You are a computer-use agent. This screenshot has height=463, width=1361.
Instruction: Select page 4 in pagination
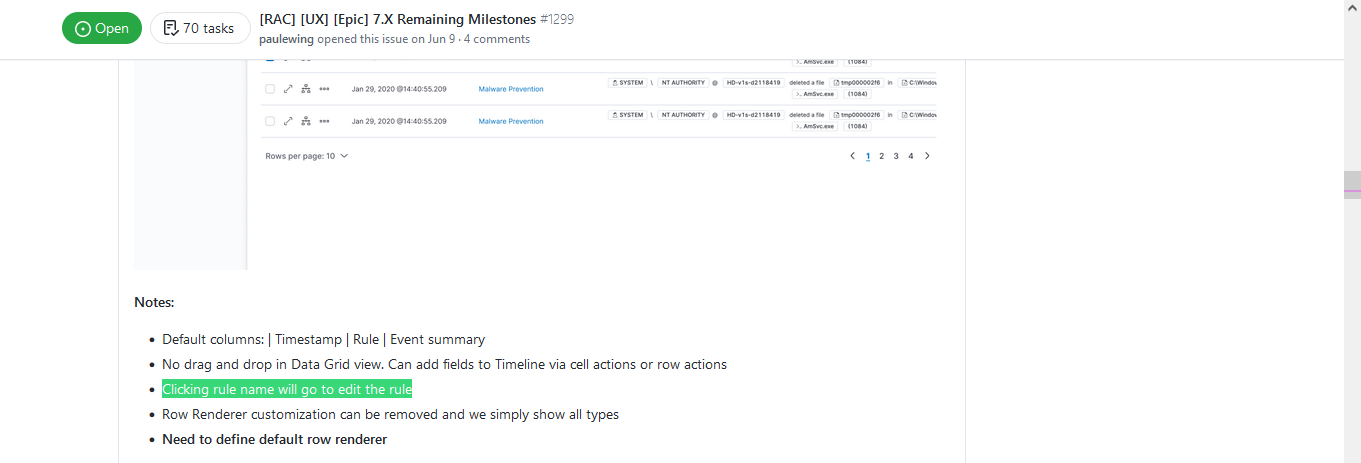tap(910, 156)
